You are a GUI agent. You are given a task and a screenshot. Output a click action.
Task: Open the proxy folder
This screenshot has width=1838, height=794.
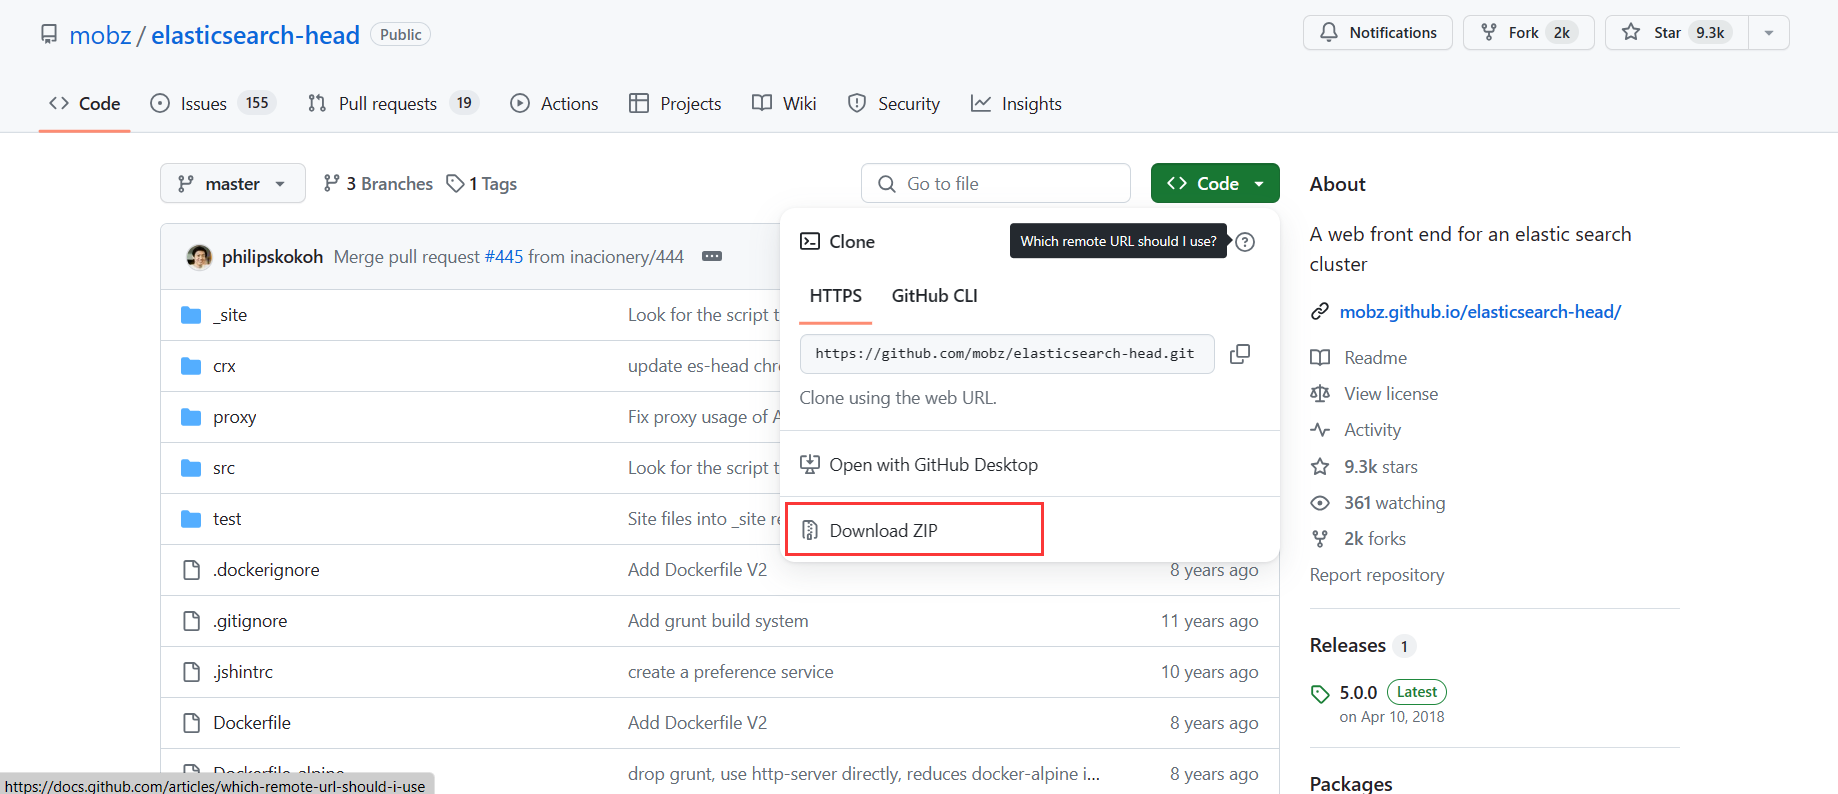pyautogui.click(x=235, y=417)
